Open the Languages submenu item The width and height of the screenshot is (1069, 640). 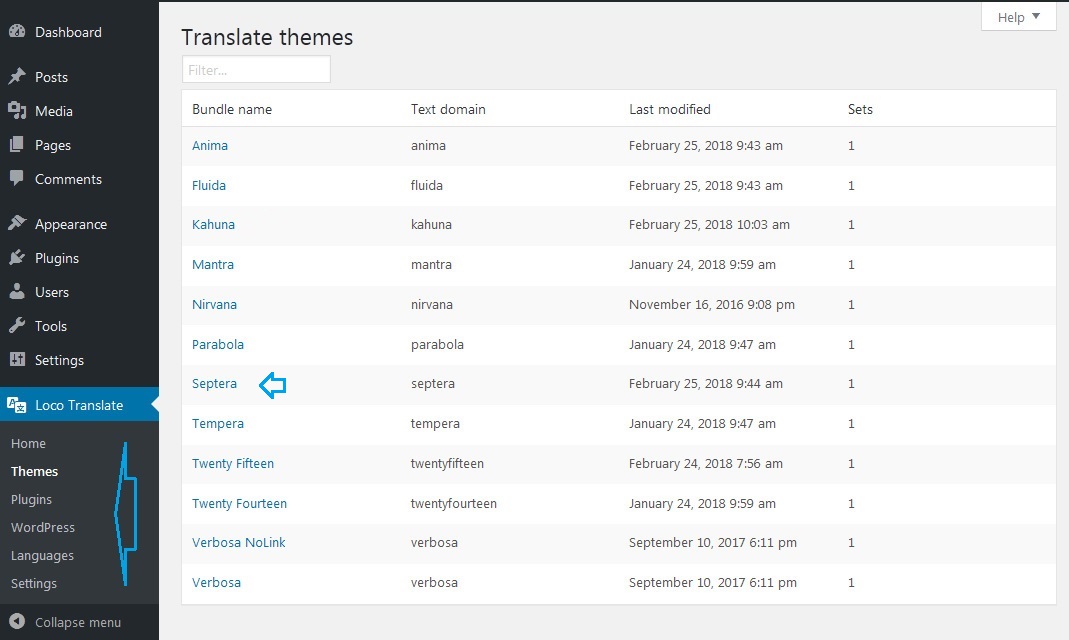pyautogui.click(x=42, y=555)
